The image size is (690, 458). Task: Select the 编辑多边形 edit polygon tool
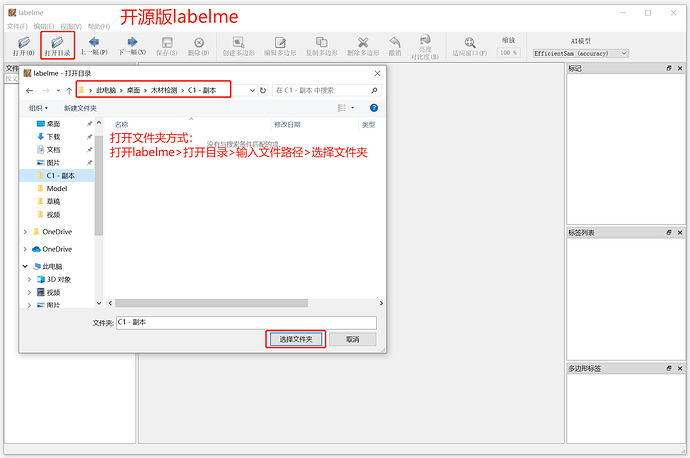(280, 46)
